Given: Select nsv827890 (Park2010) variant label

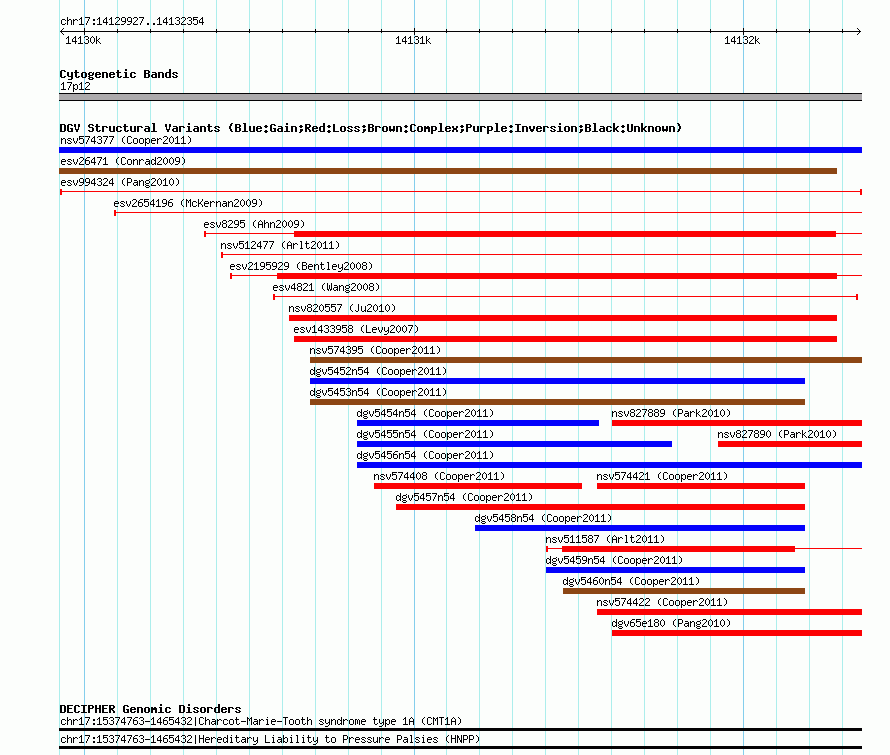Looking at the screenshot, I should tap(777, 434).
